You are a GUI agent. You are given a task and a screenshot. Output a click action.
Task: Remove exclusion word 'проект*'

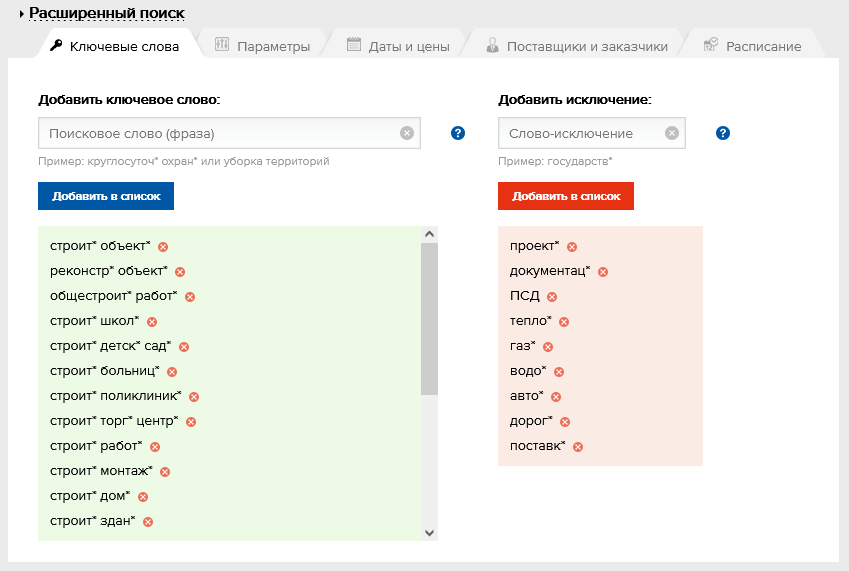(x=572, y=246)
